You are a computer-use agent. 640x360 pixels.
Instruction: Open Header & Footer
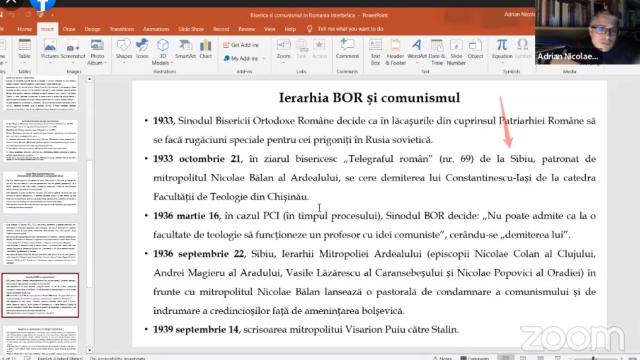395,52
